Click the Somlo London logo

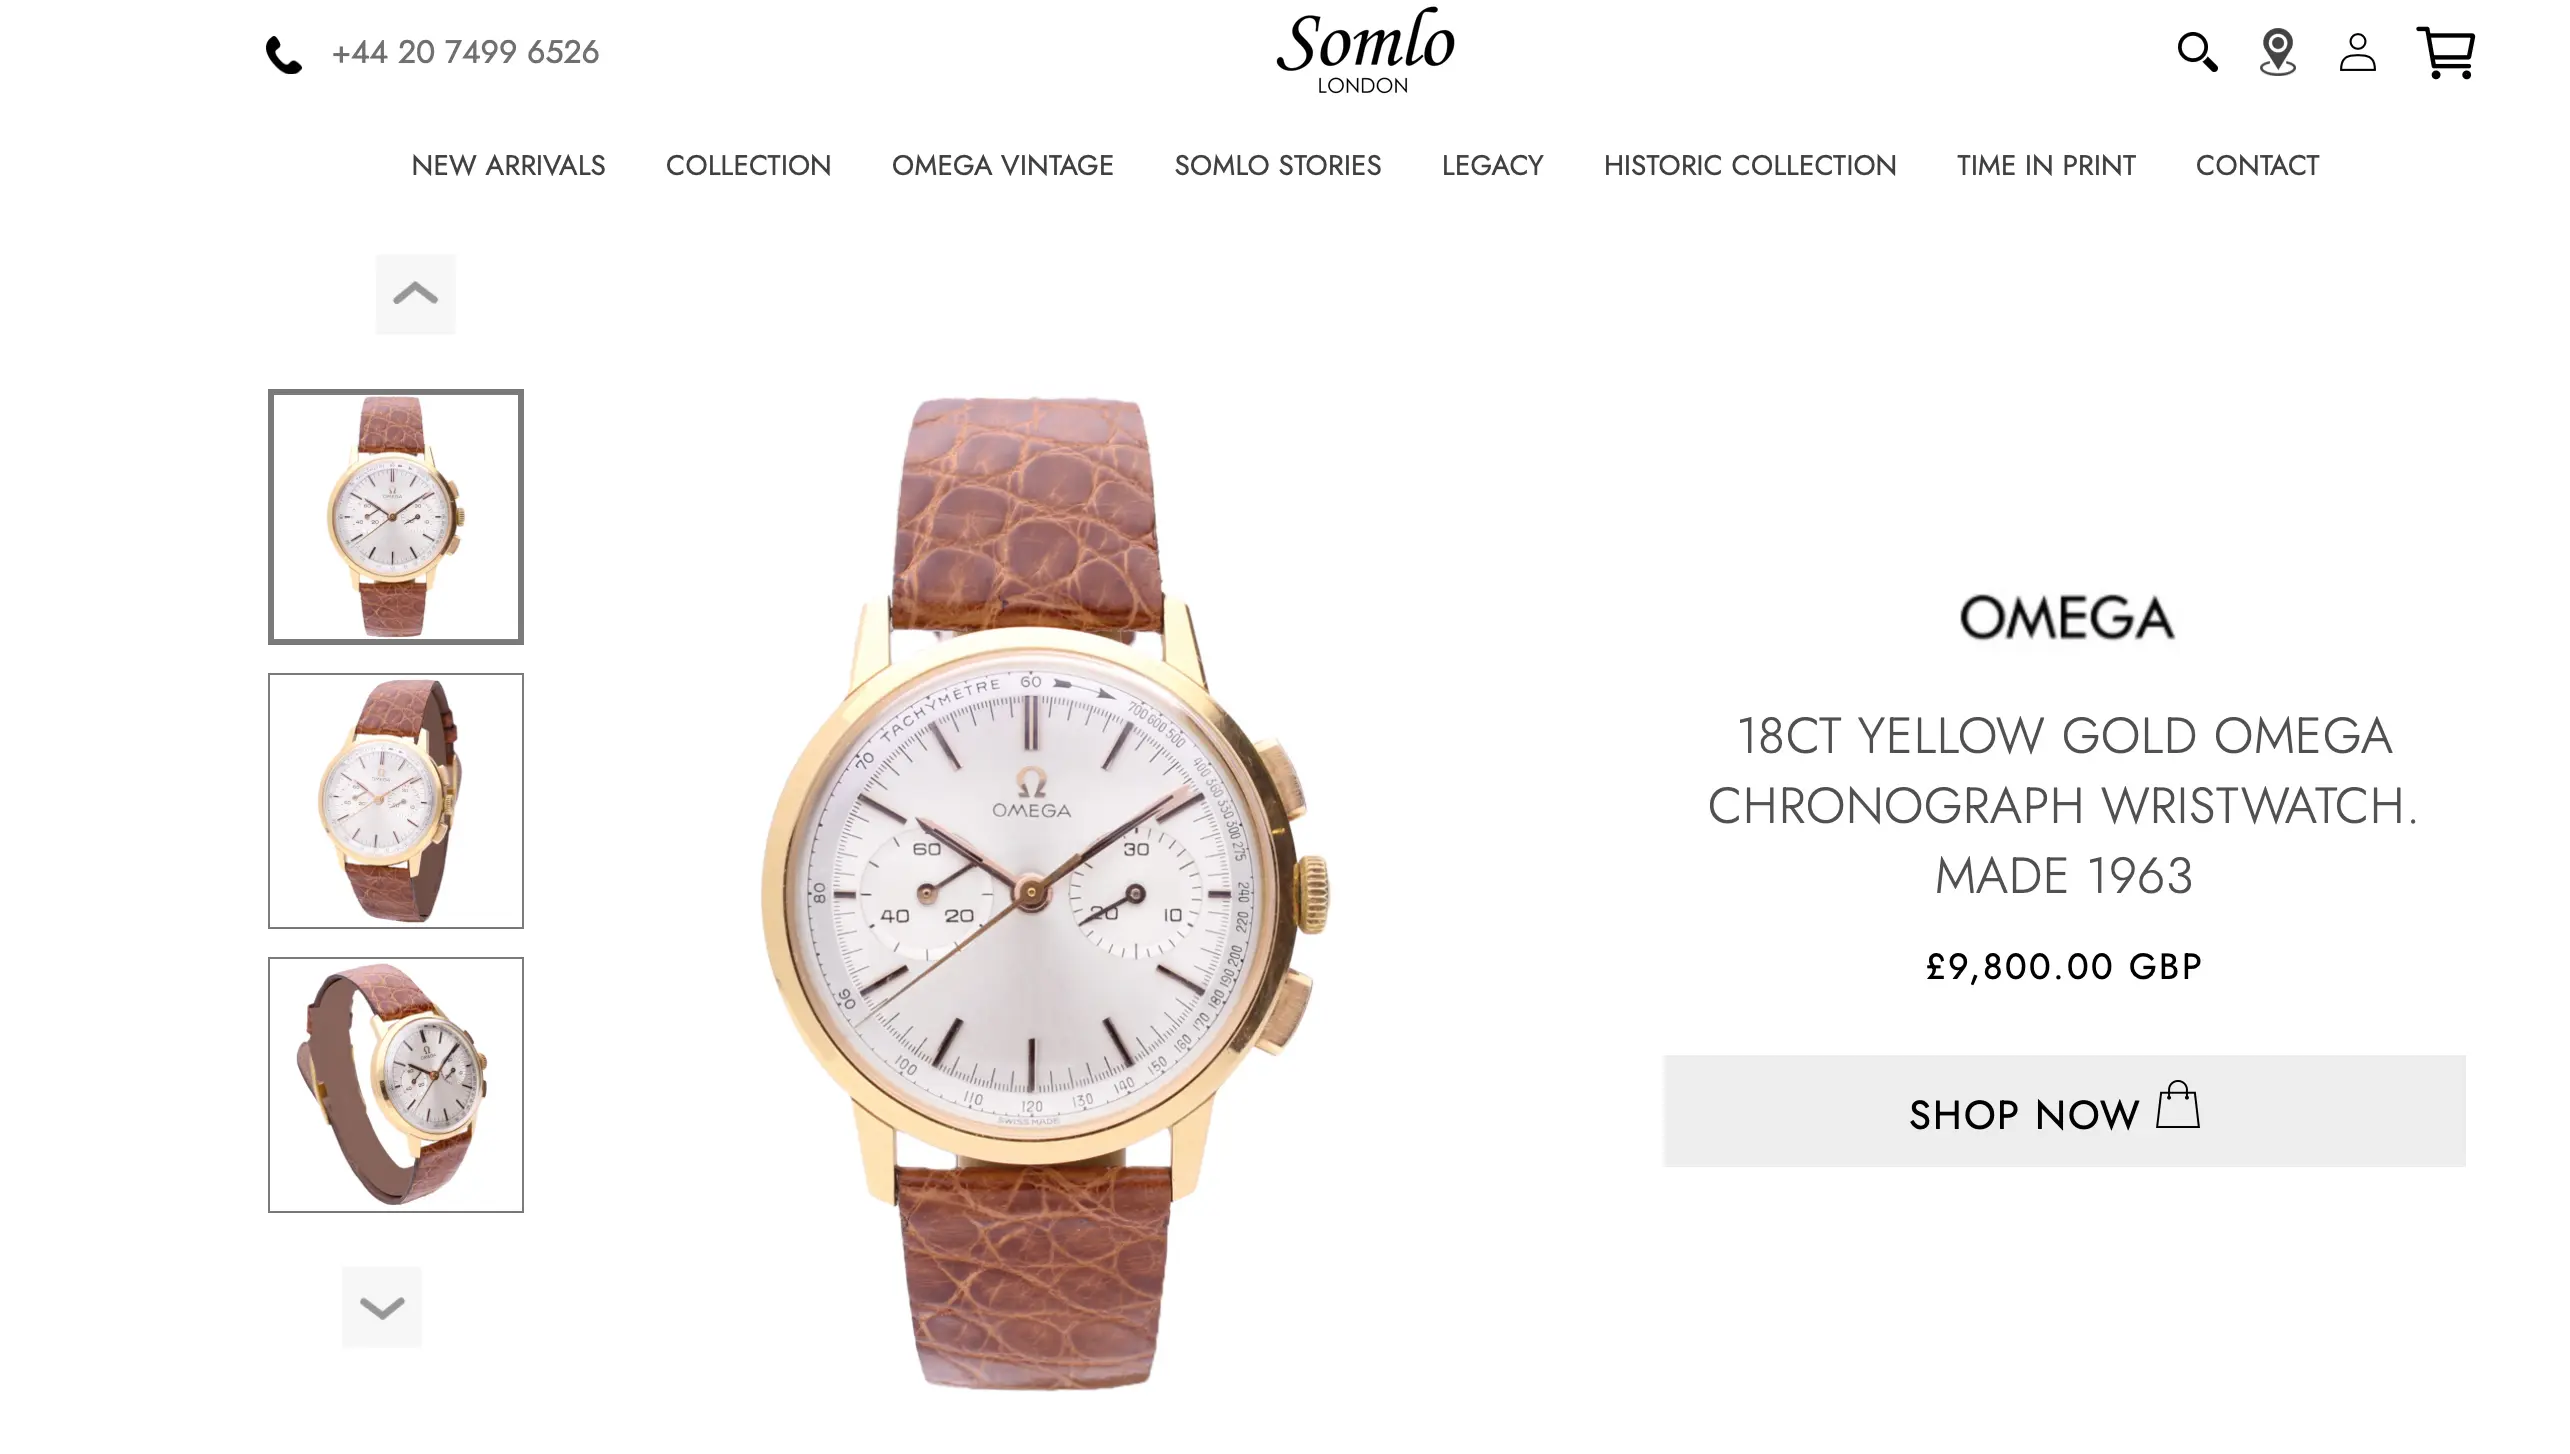(1365, 52)
